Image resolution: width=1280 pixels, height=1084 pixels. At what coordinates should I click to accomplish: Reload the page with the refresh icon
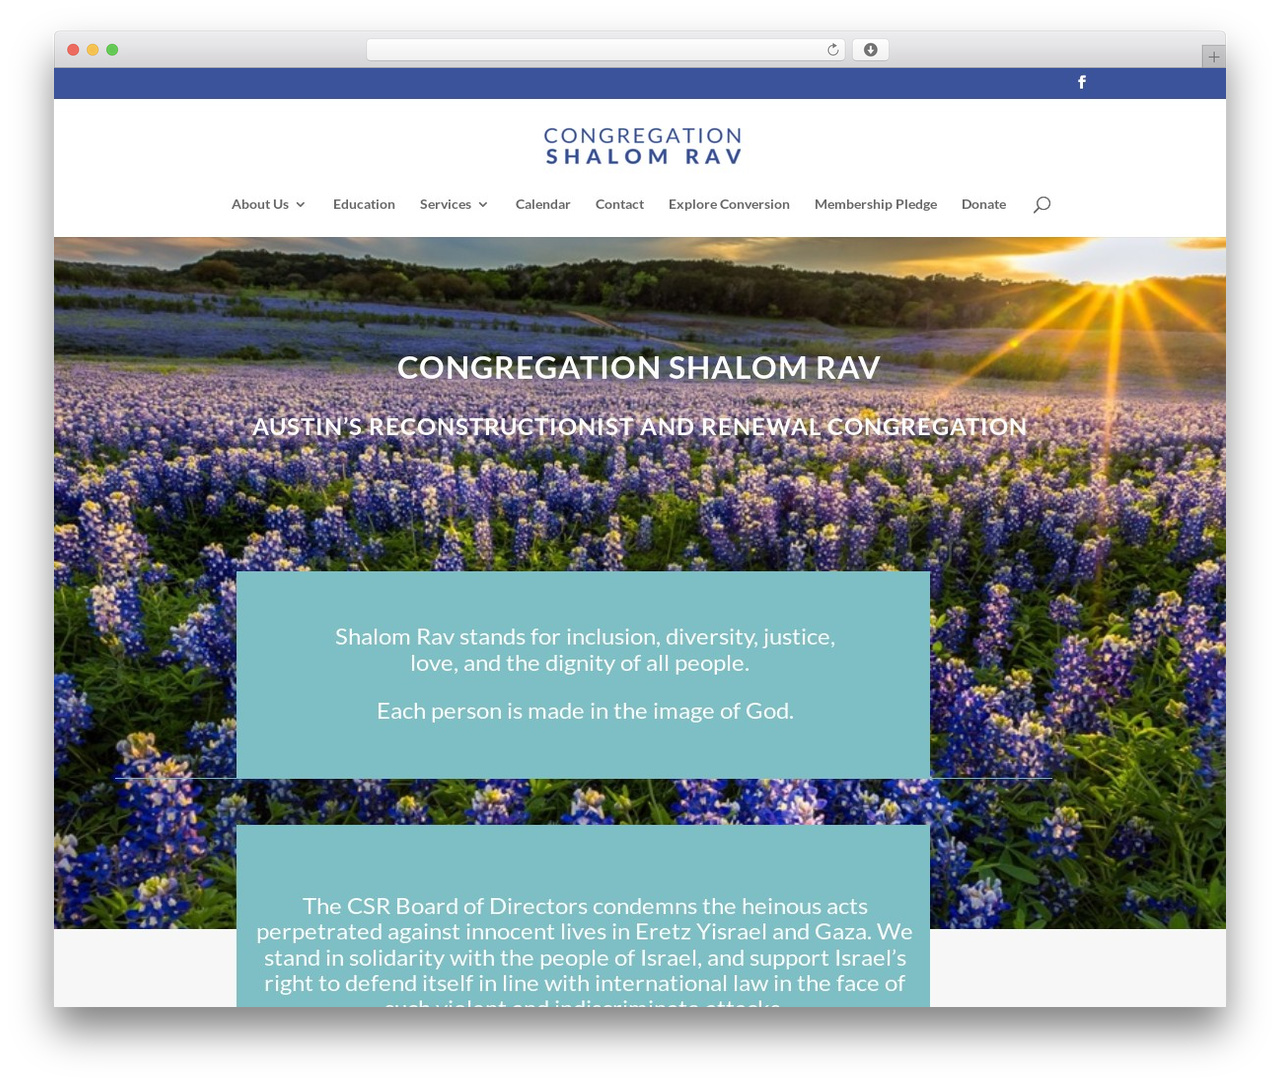tap(833, 50)
